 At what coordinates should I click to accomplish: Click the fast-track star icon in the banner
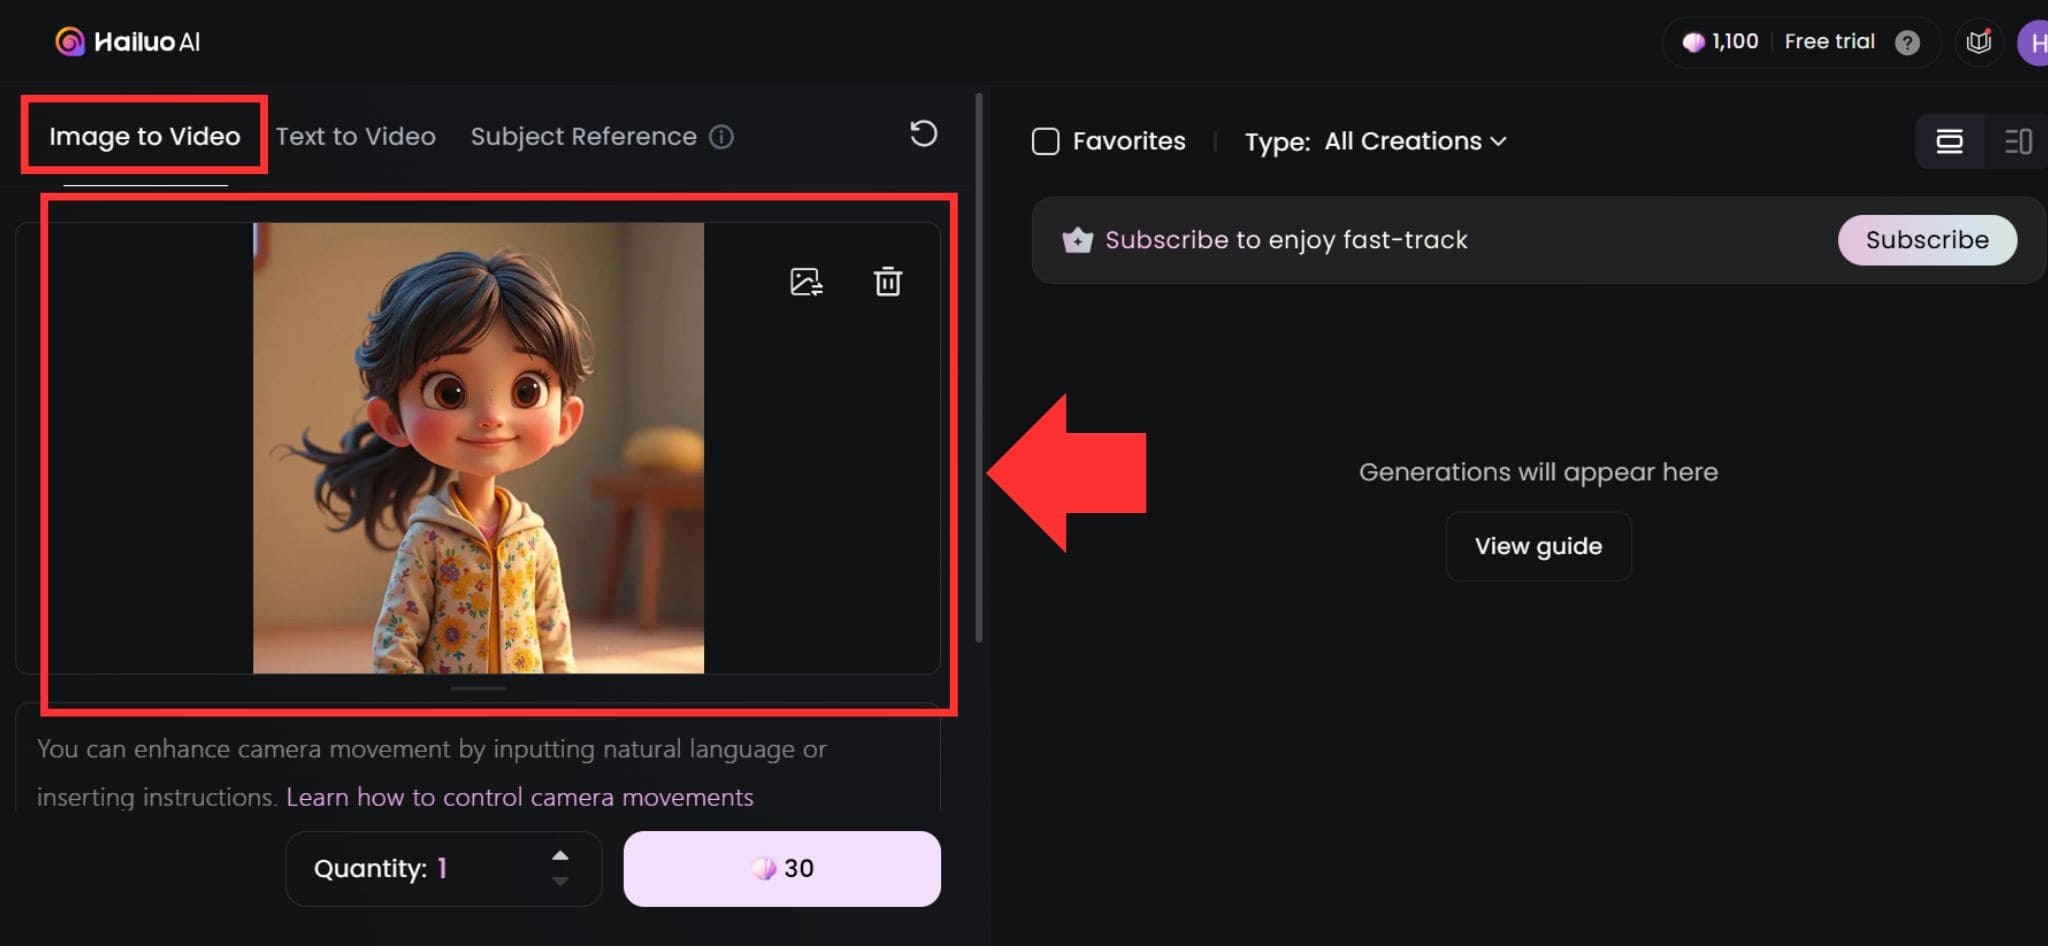coord(1077,240)
